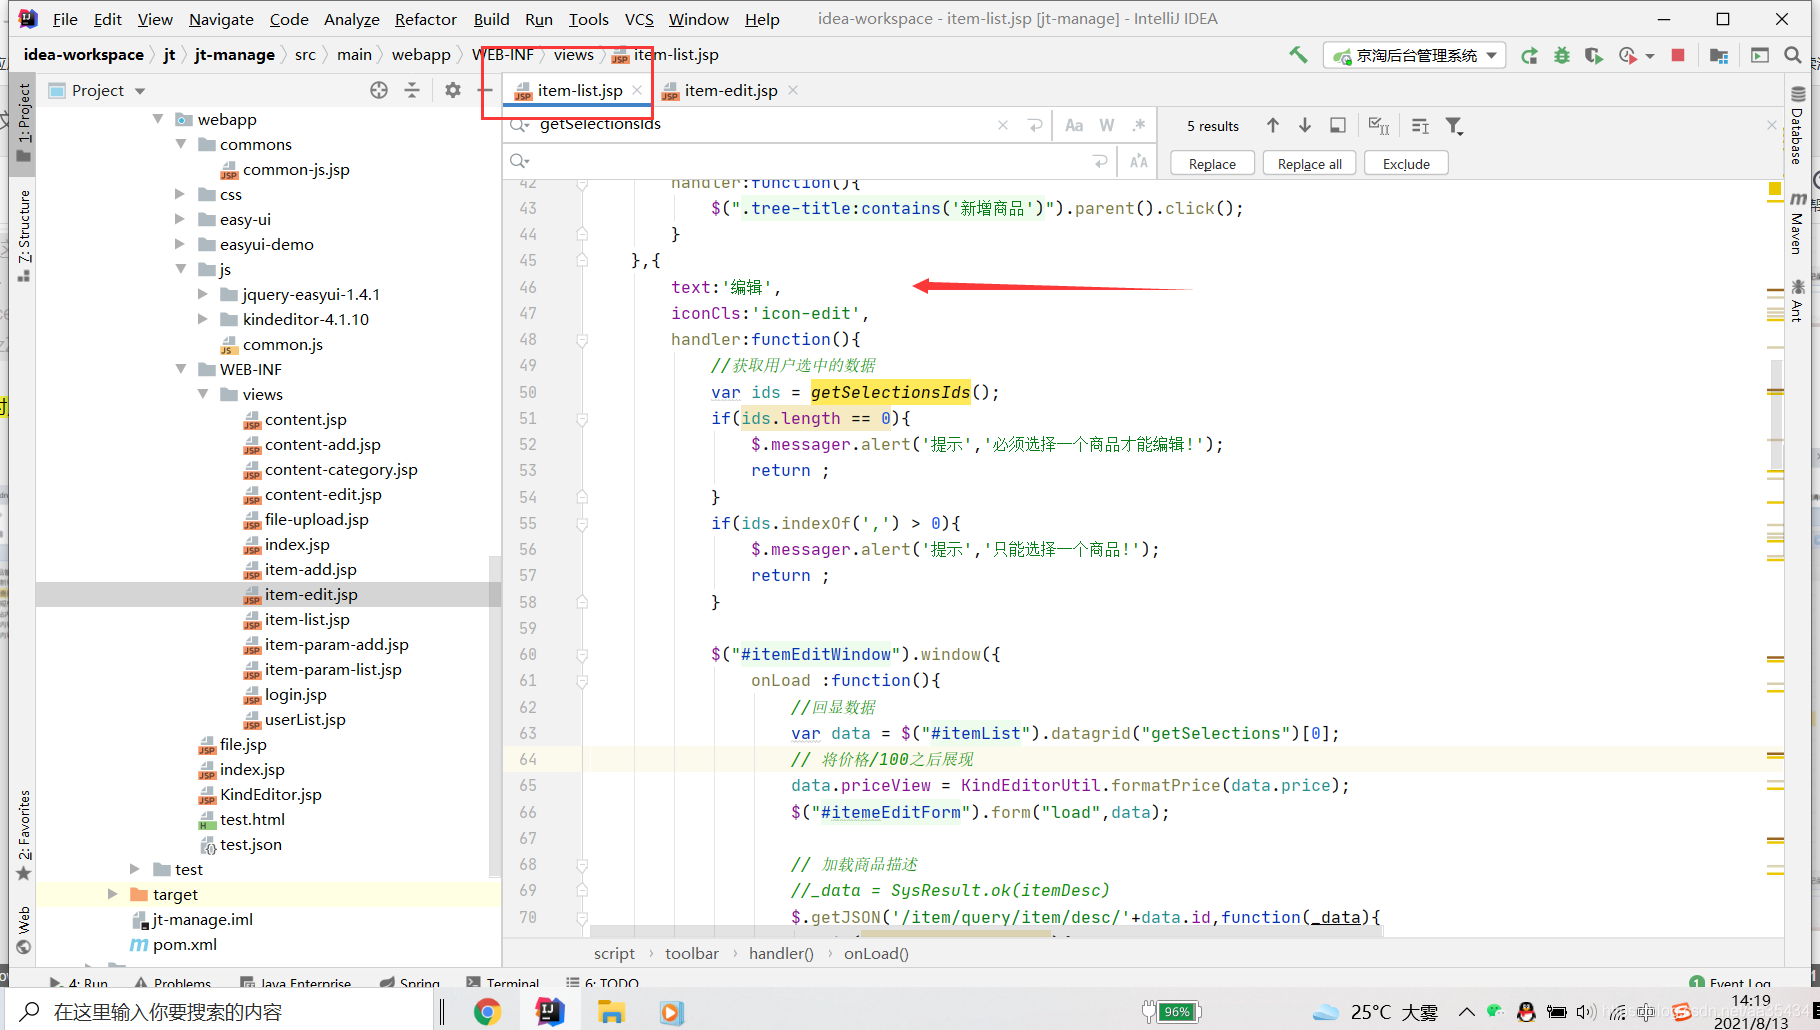The height and width of the screenshot is (1030, 1820).
Task: Switch to item-edit.jsp editor tab
Action: 730,90
